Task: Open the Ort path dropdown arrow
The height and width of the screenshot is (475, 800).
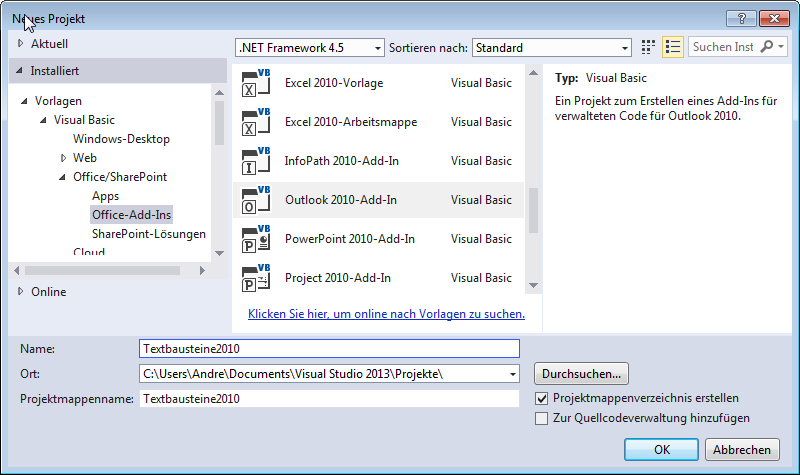Action: point(513,374)
